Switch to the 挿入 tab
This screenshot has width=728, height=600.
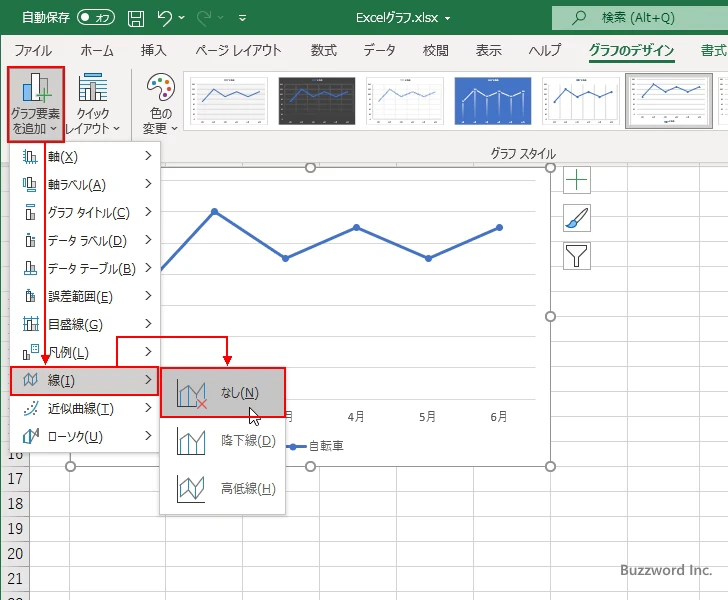[154, 50]
